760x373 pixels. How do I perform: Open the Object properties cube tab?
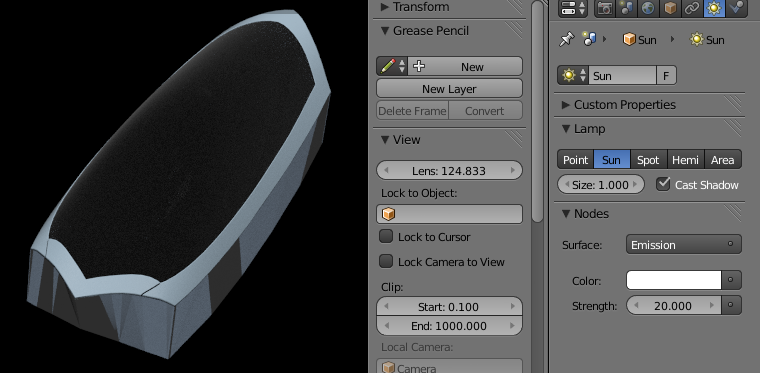[670, 8]
